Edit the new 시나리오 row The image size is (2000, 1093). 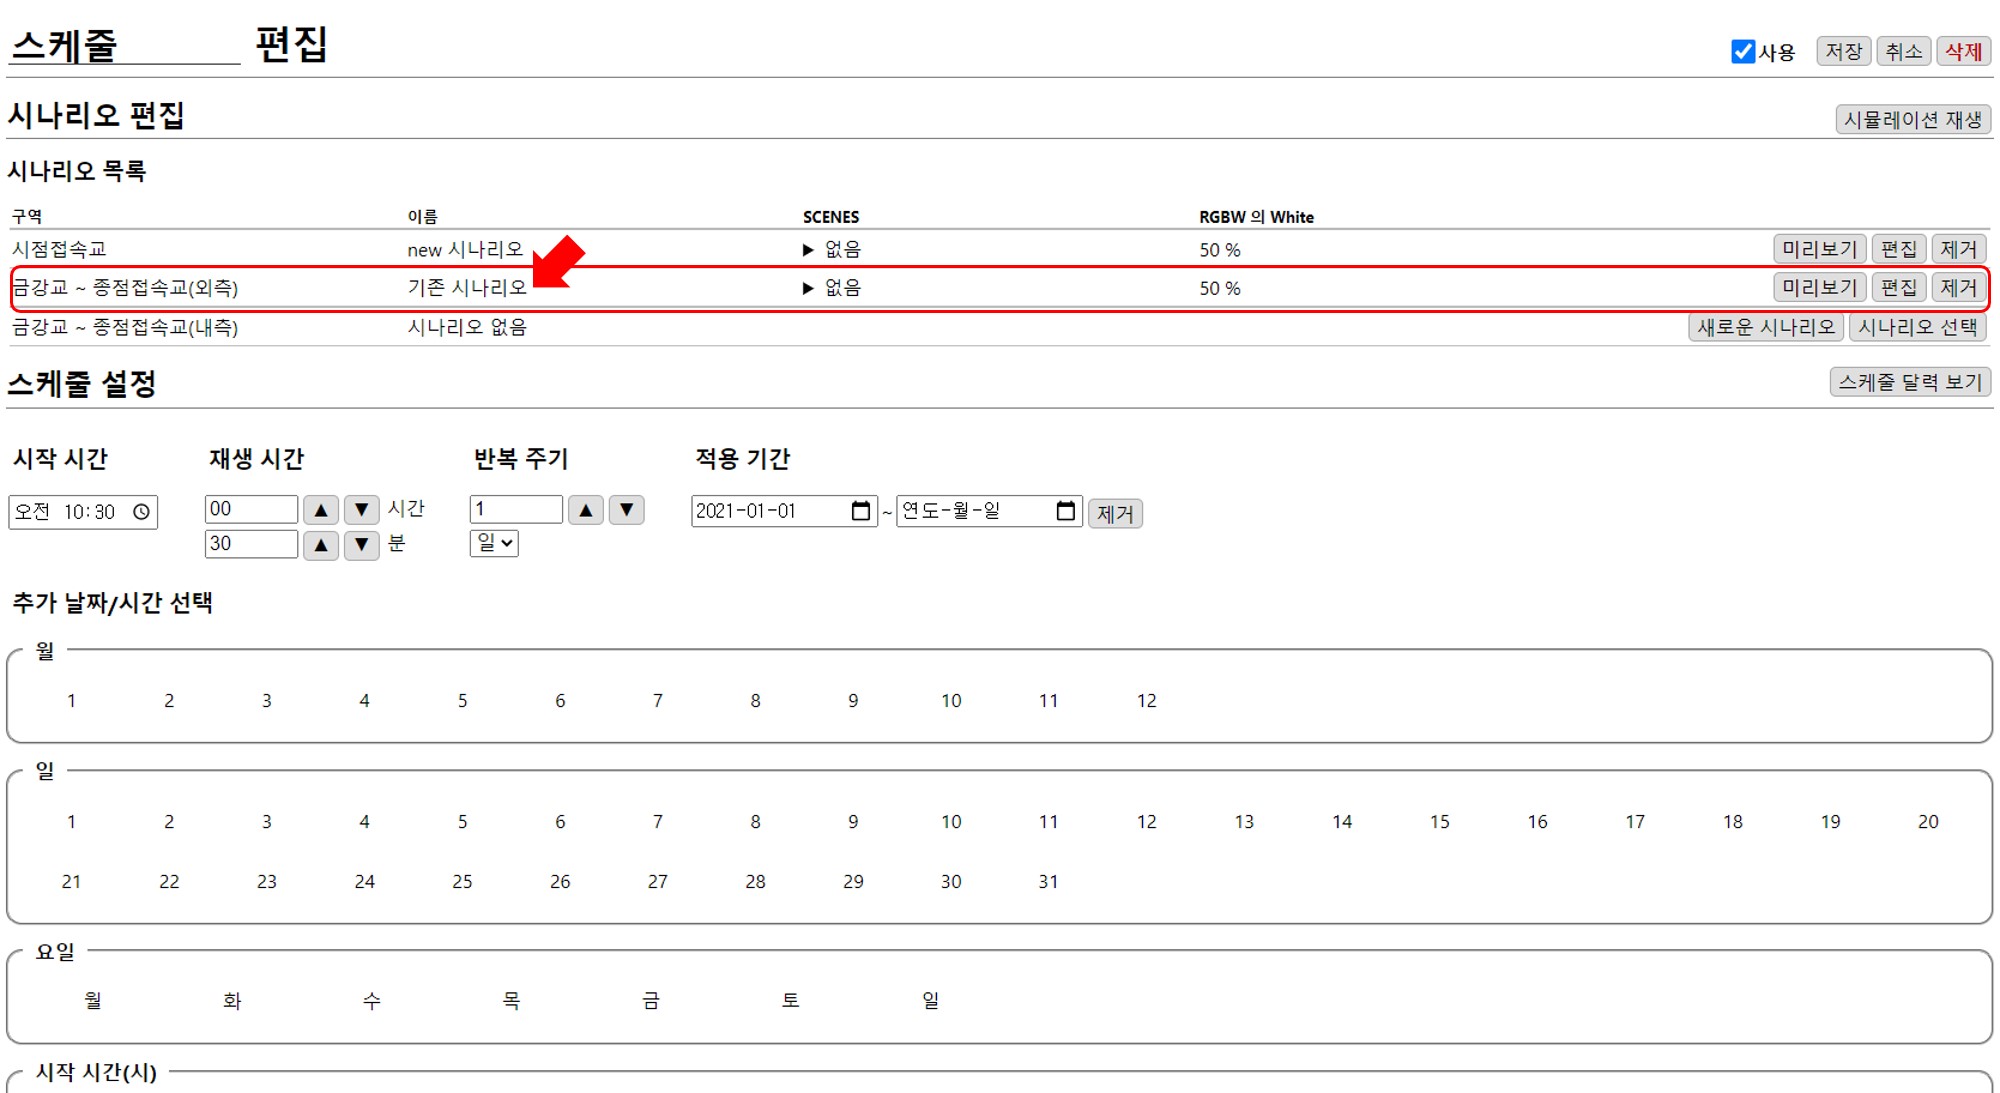(x=1898, y=249)
